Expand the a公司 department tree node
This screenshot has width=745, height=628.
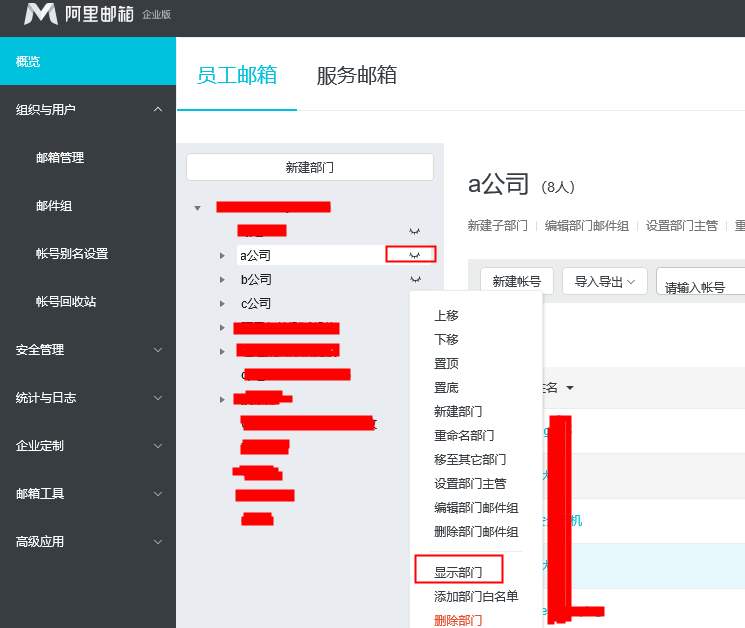[222, 256]
